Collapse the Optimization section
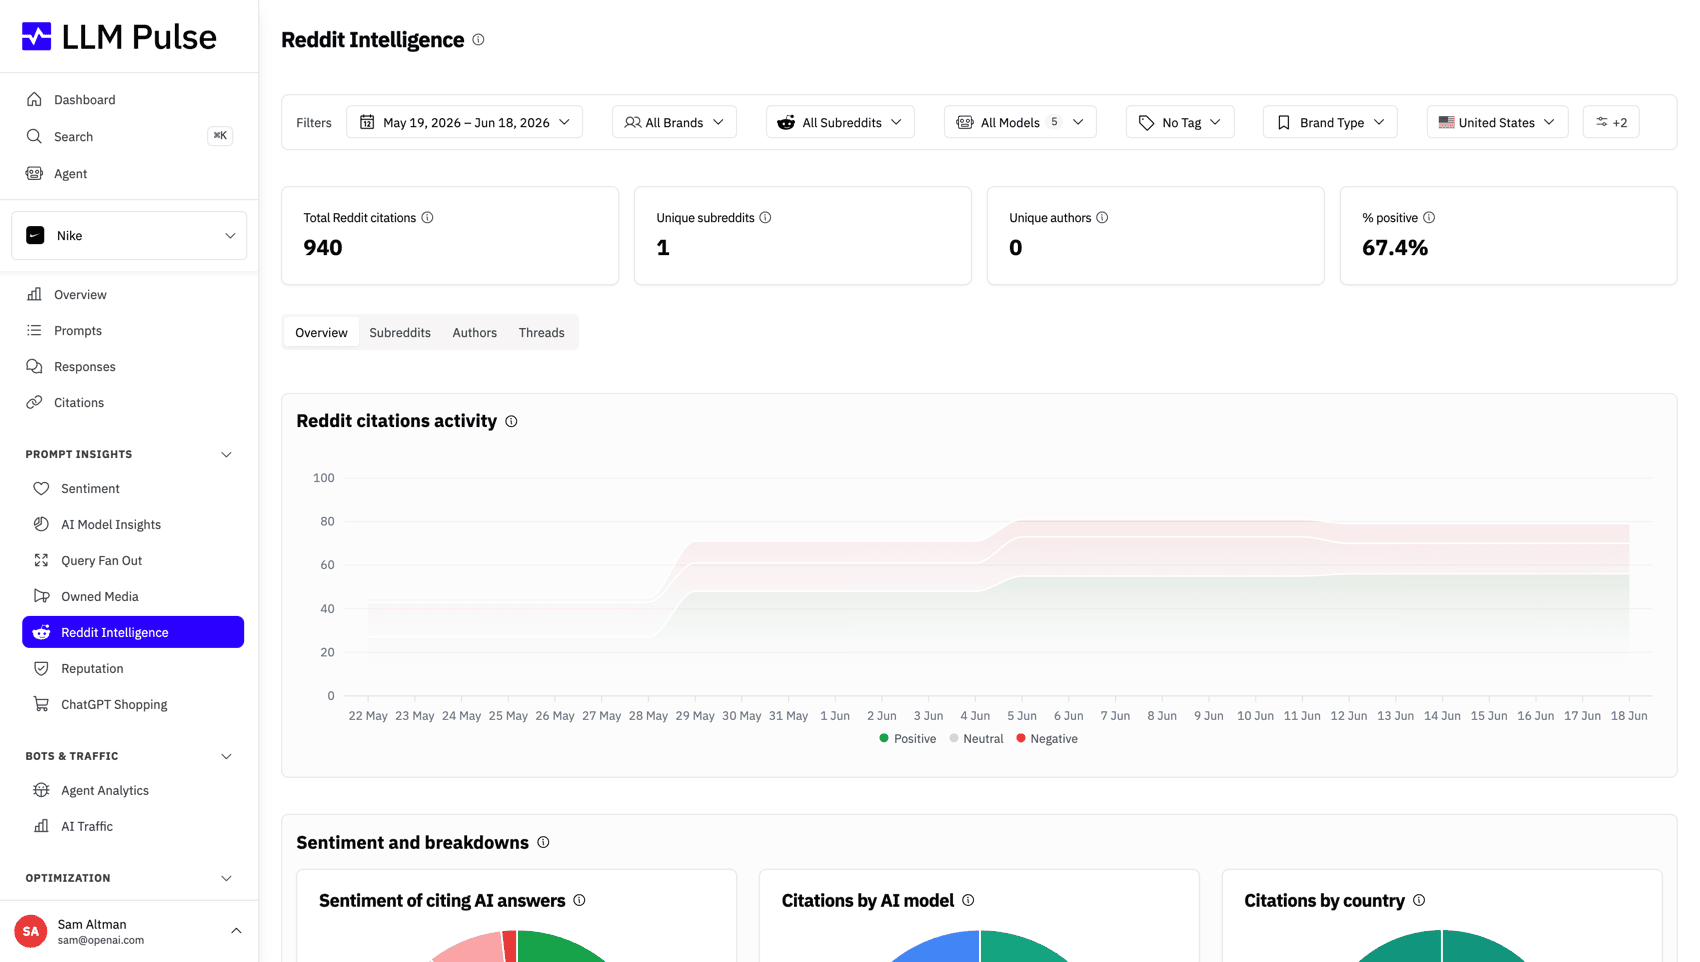This screenshot has height=962, width=1700. point(226,878)
